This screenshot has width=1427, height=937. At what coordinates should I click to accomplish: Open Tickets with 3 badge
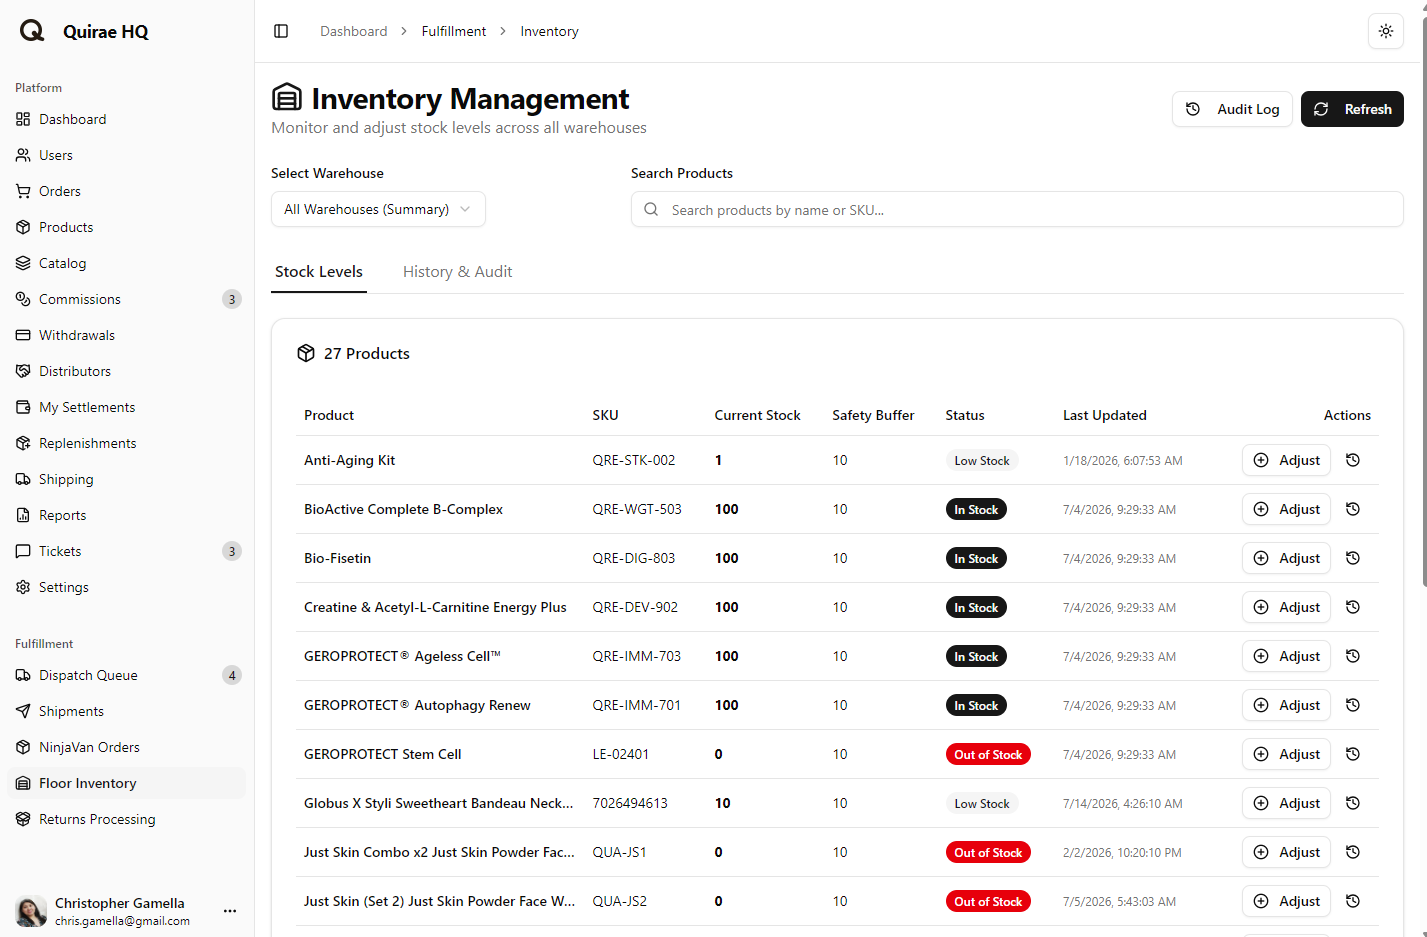[127, 551]
